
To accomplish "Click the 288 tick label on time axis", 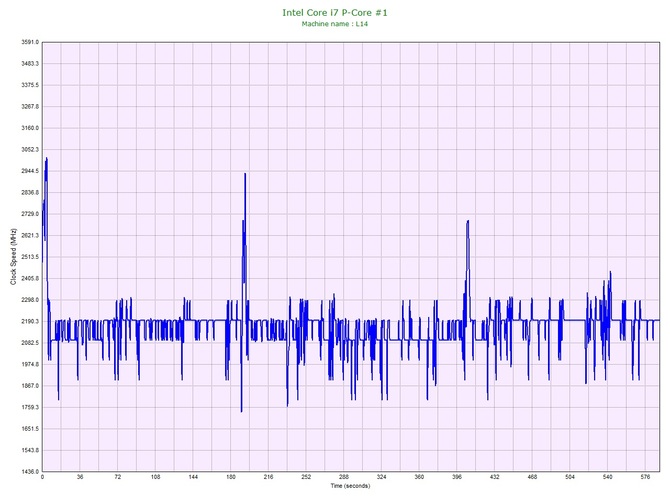I will coord(344,477).
